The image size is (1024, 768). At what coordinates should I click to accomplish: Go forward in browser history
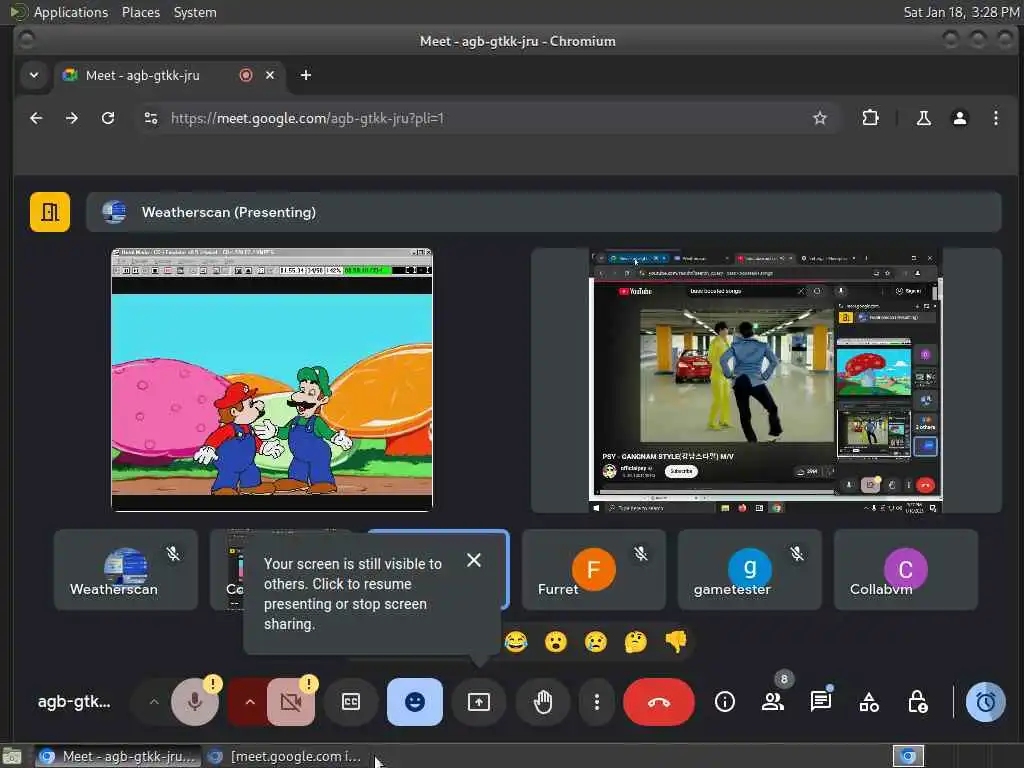pyautogui.click(x=72, y=118)
